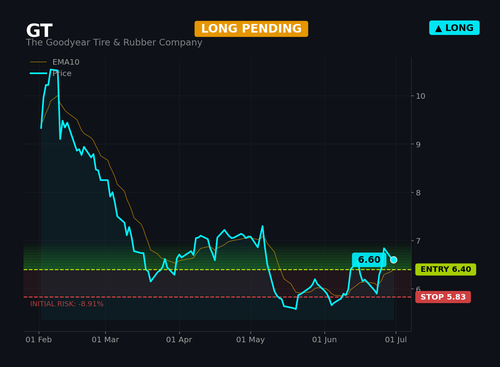Click the brown EMA10 legend line sample
This screenshot has height=367, width=500.
38,62
